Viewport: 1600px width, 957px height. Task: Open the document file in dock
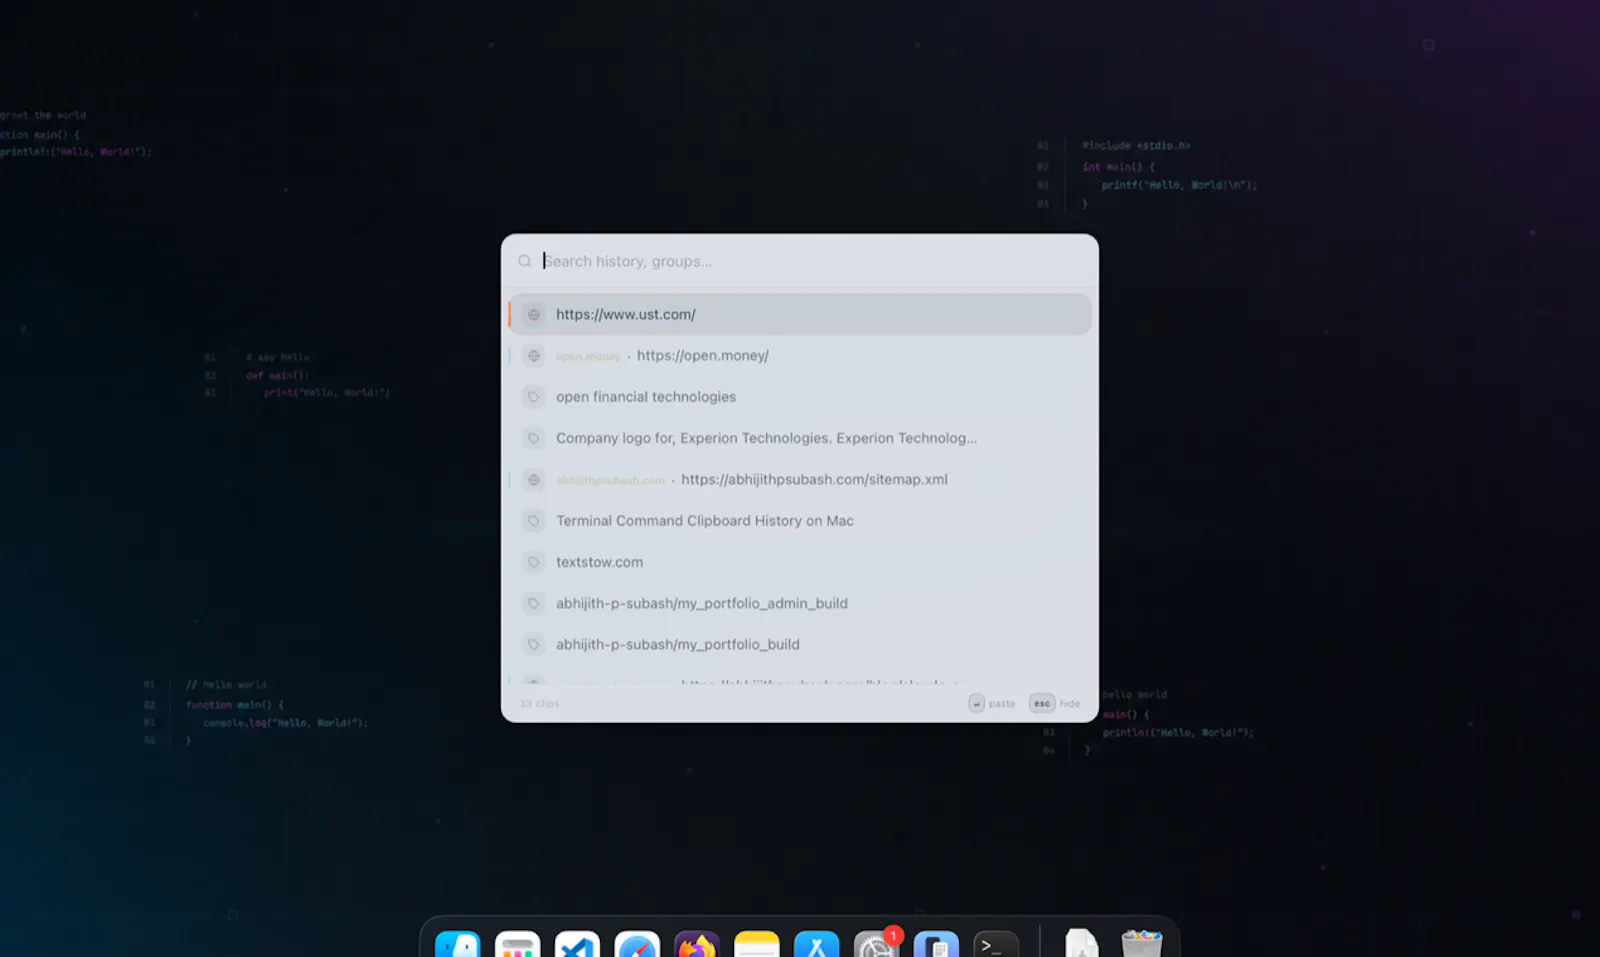[x=1081, y=944]
